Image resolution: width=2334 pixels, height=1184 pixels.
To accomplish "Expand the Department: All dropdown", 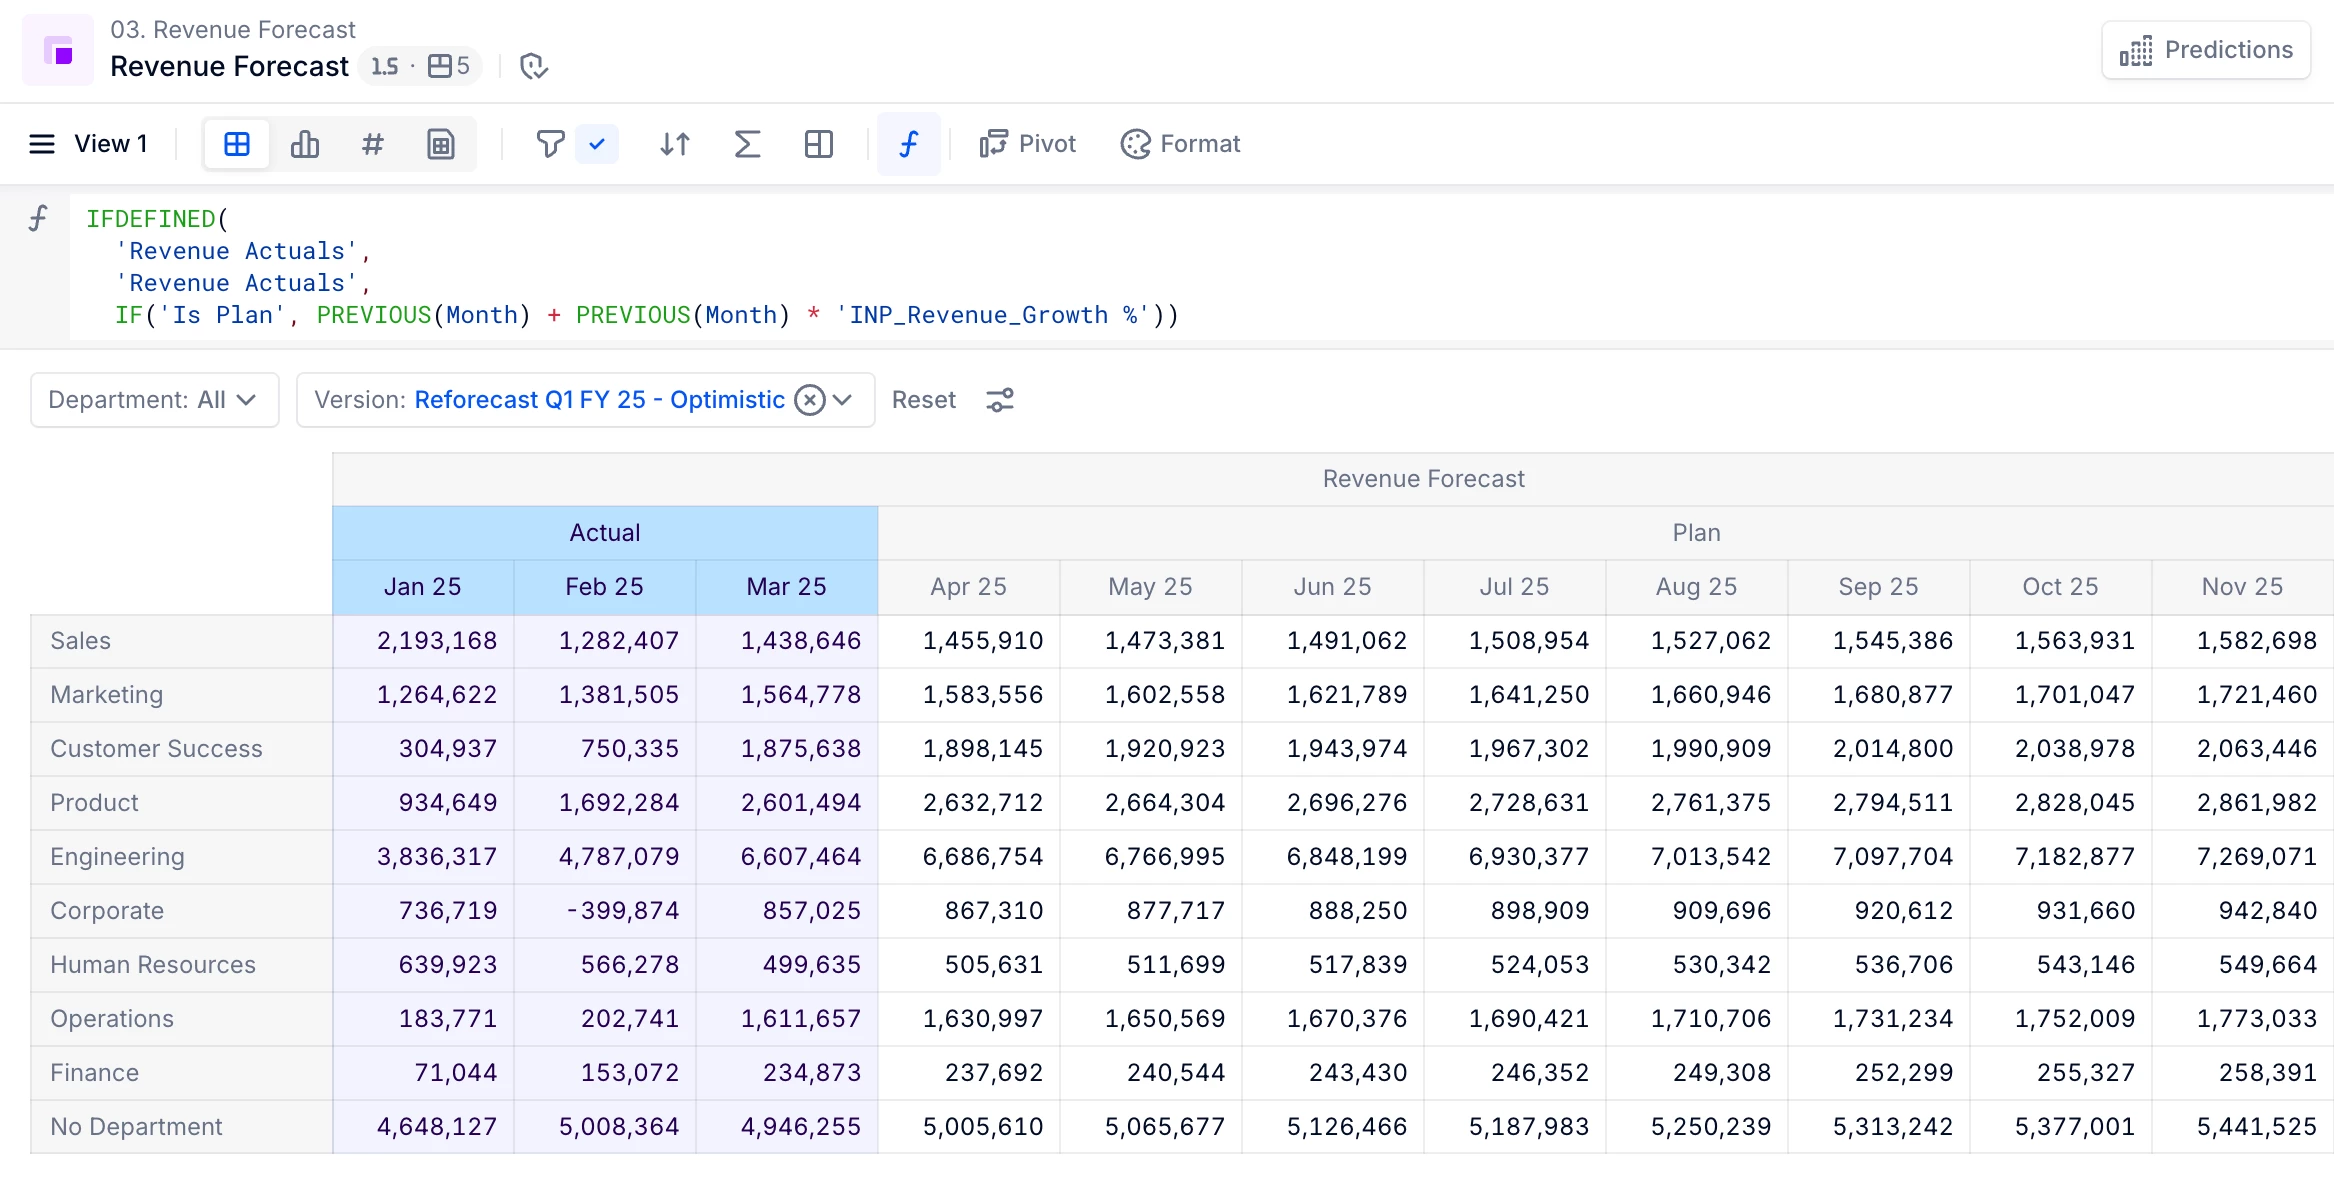I will pos(154,400).
